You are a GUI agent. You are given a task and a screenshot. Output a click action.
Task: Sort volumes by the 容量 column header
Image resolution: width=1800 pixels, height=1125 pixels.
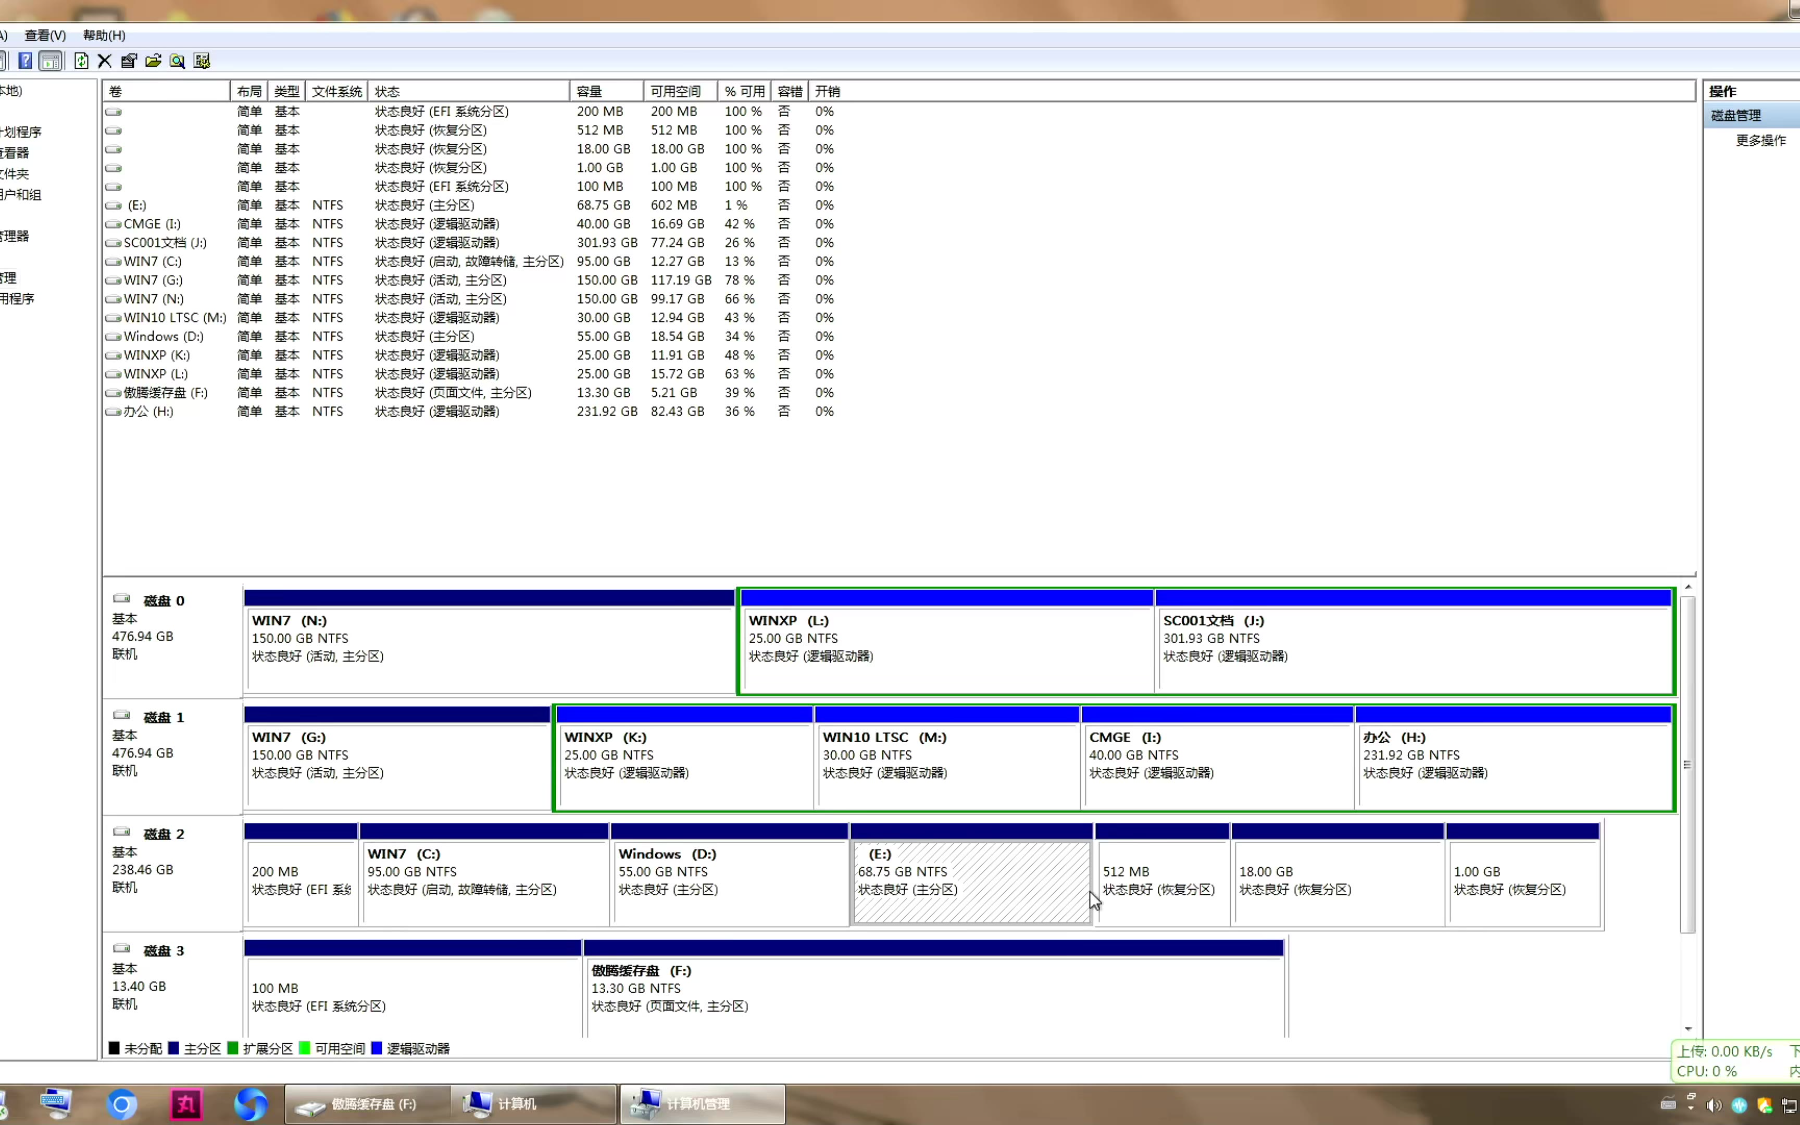tap(605, 91)
